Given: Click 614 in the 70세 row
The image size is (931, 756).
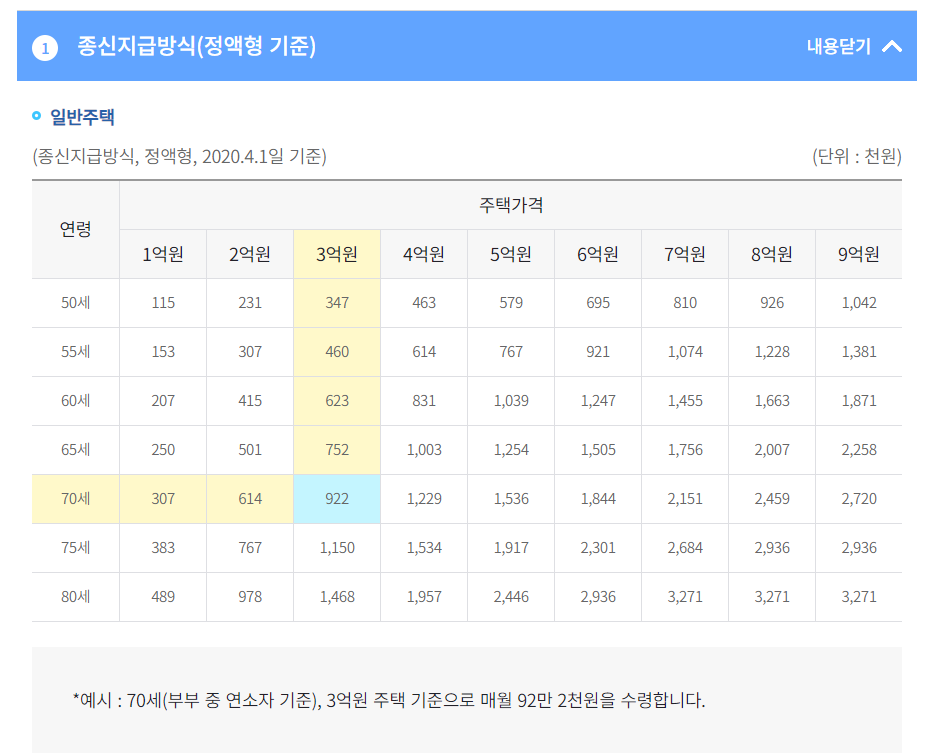Looking at the screenshot, I should [x=250, y=499].
